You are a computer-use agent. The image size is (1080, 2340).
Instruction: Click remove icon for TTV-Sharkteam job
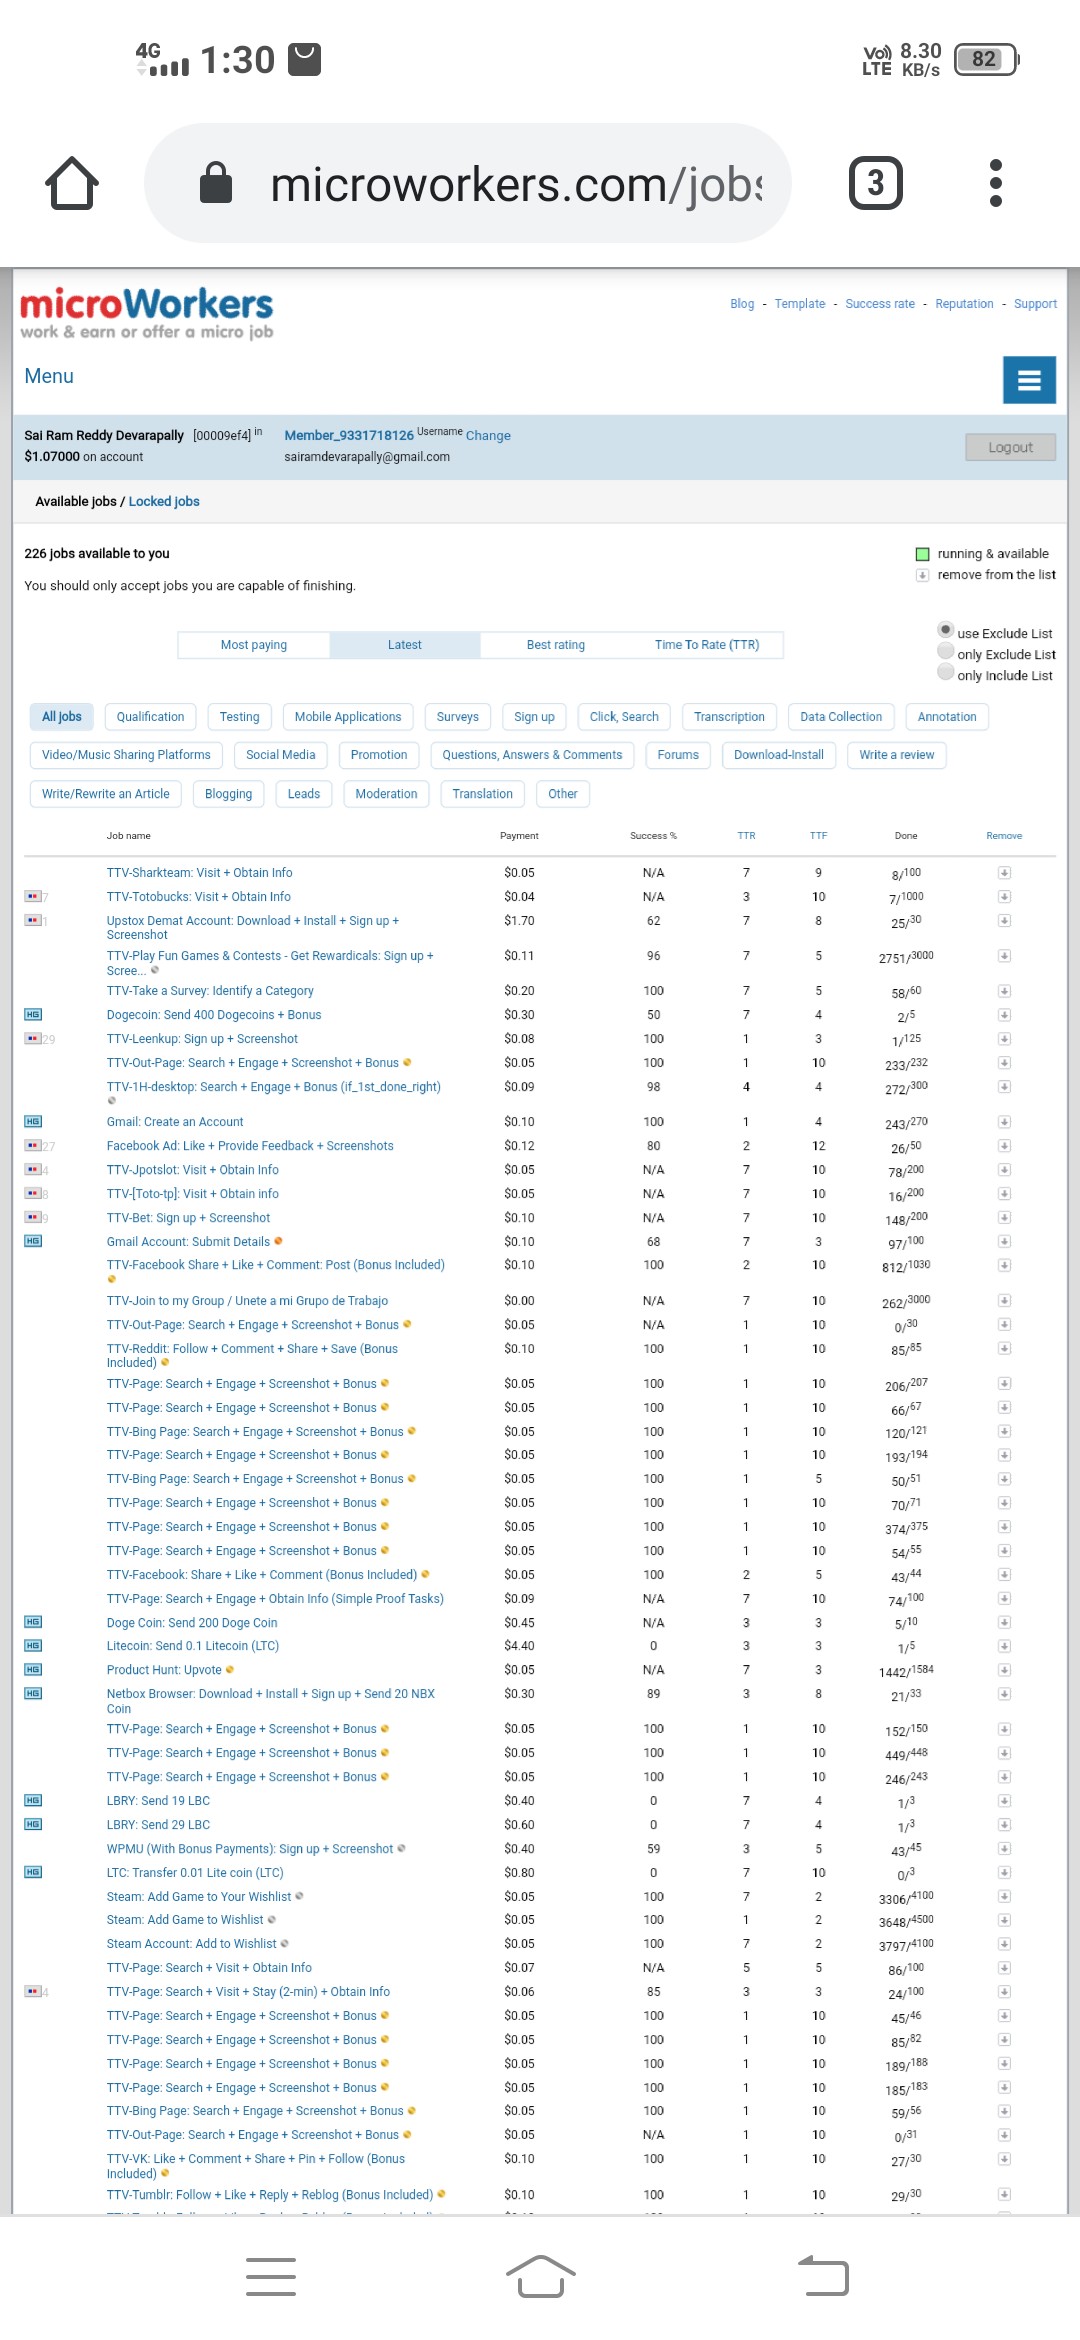(1004, 873)
